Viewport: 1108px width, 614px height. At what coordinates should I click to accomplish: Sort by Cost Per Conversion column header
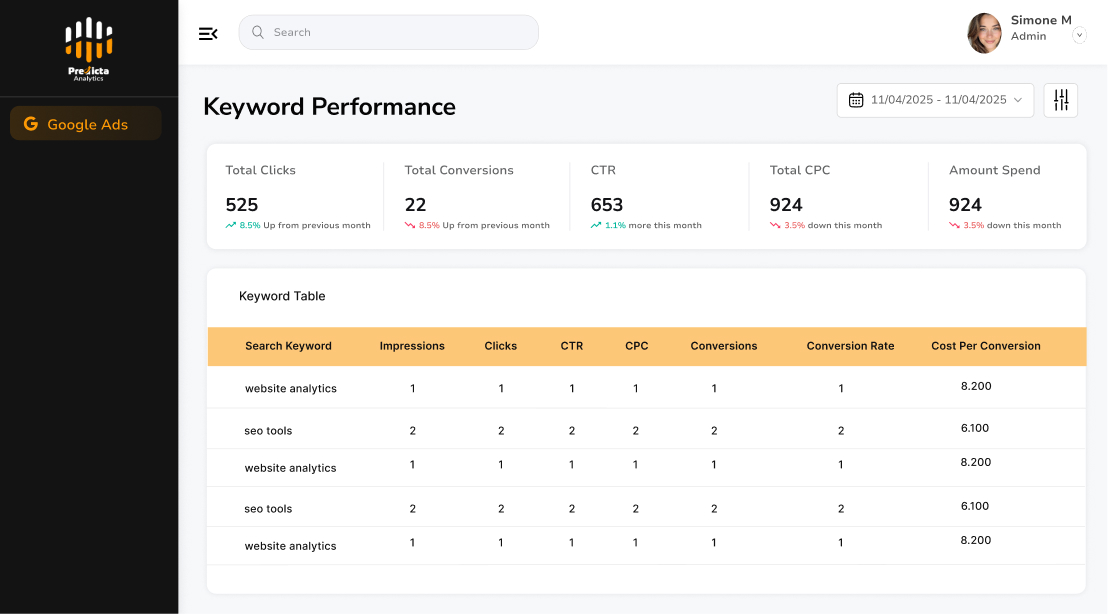(986, 346)
